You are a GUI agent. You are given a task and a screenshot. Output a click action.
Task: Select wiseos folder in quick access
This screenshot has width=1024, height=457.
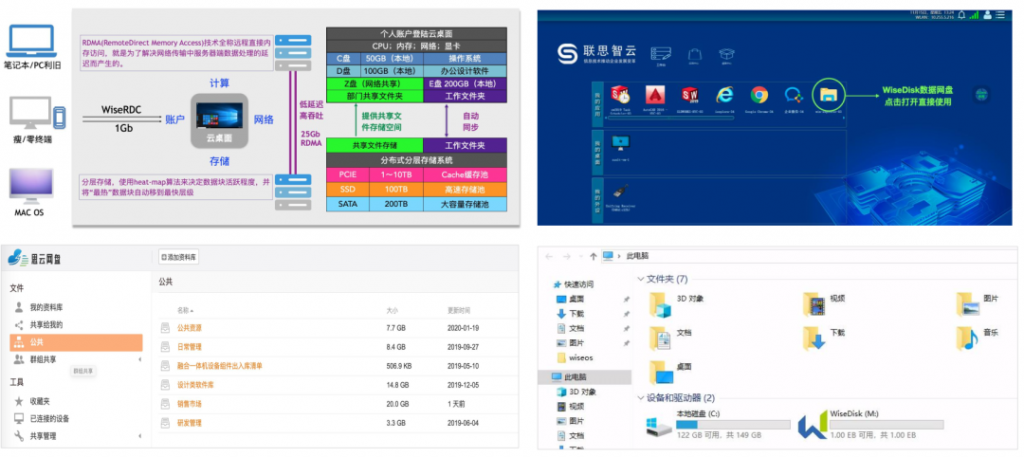(x=582, y=356)
